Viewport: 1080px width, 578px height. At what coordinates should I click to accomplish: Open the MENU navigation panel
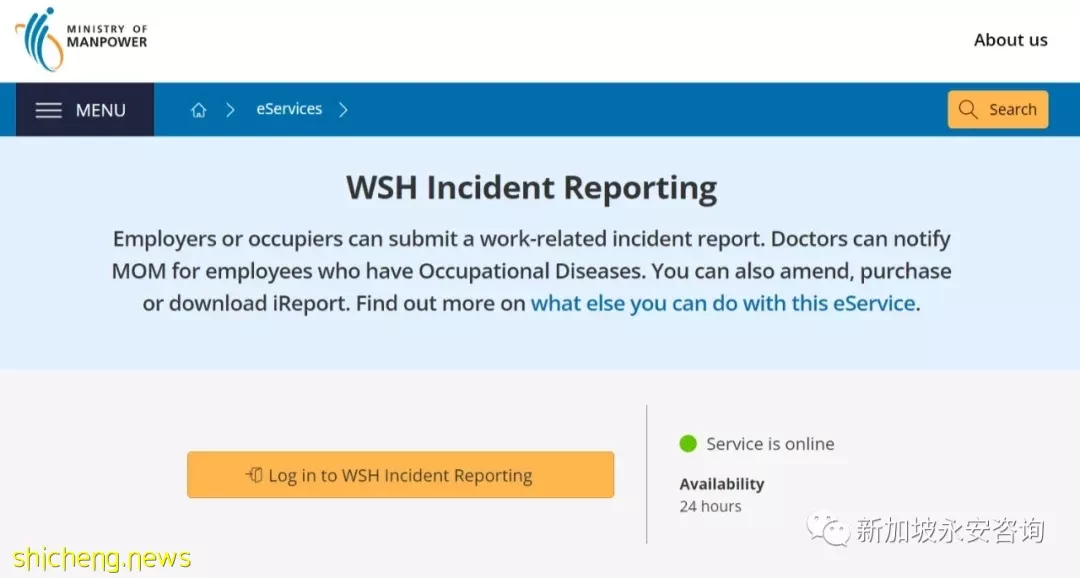(x=85, y=110)
